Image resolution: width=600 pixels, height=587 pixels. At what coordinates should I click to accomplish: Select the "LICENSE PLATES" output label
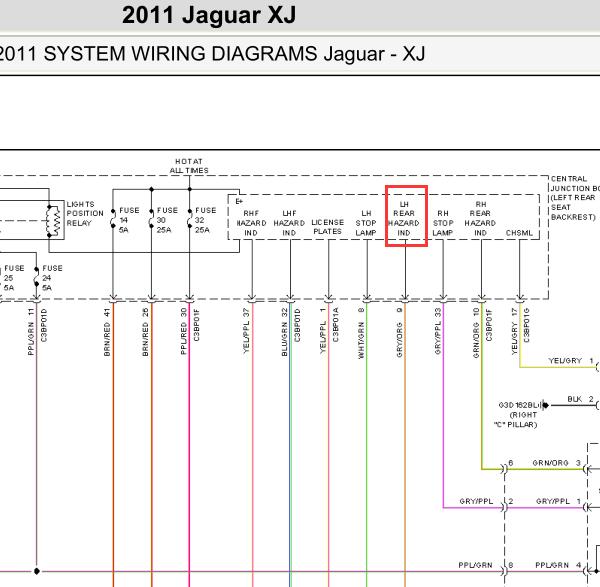coord(328,227)
